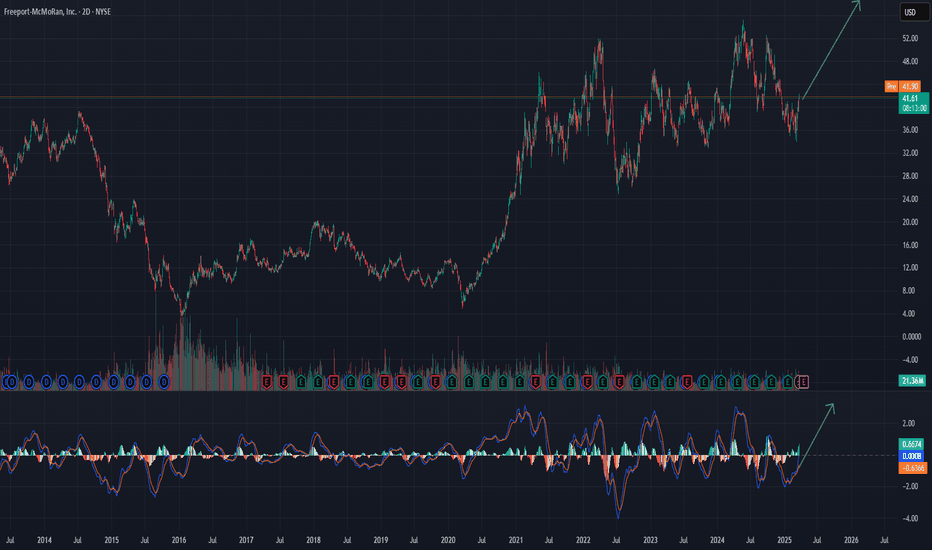The height and width of the screenshot is (550, 932).
Task: Click the green 41.61 last price label
Action: pos(913,103)
